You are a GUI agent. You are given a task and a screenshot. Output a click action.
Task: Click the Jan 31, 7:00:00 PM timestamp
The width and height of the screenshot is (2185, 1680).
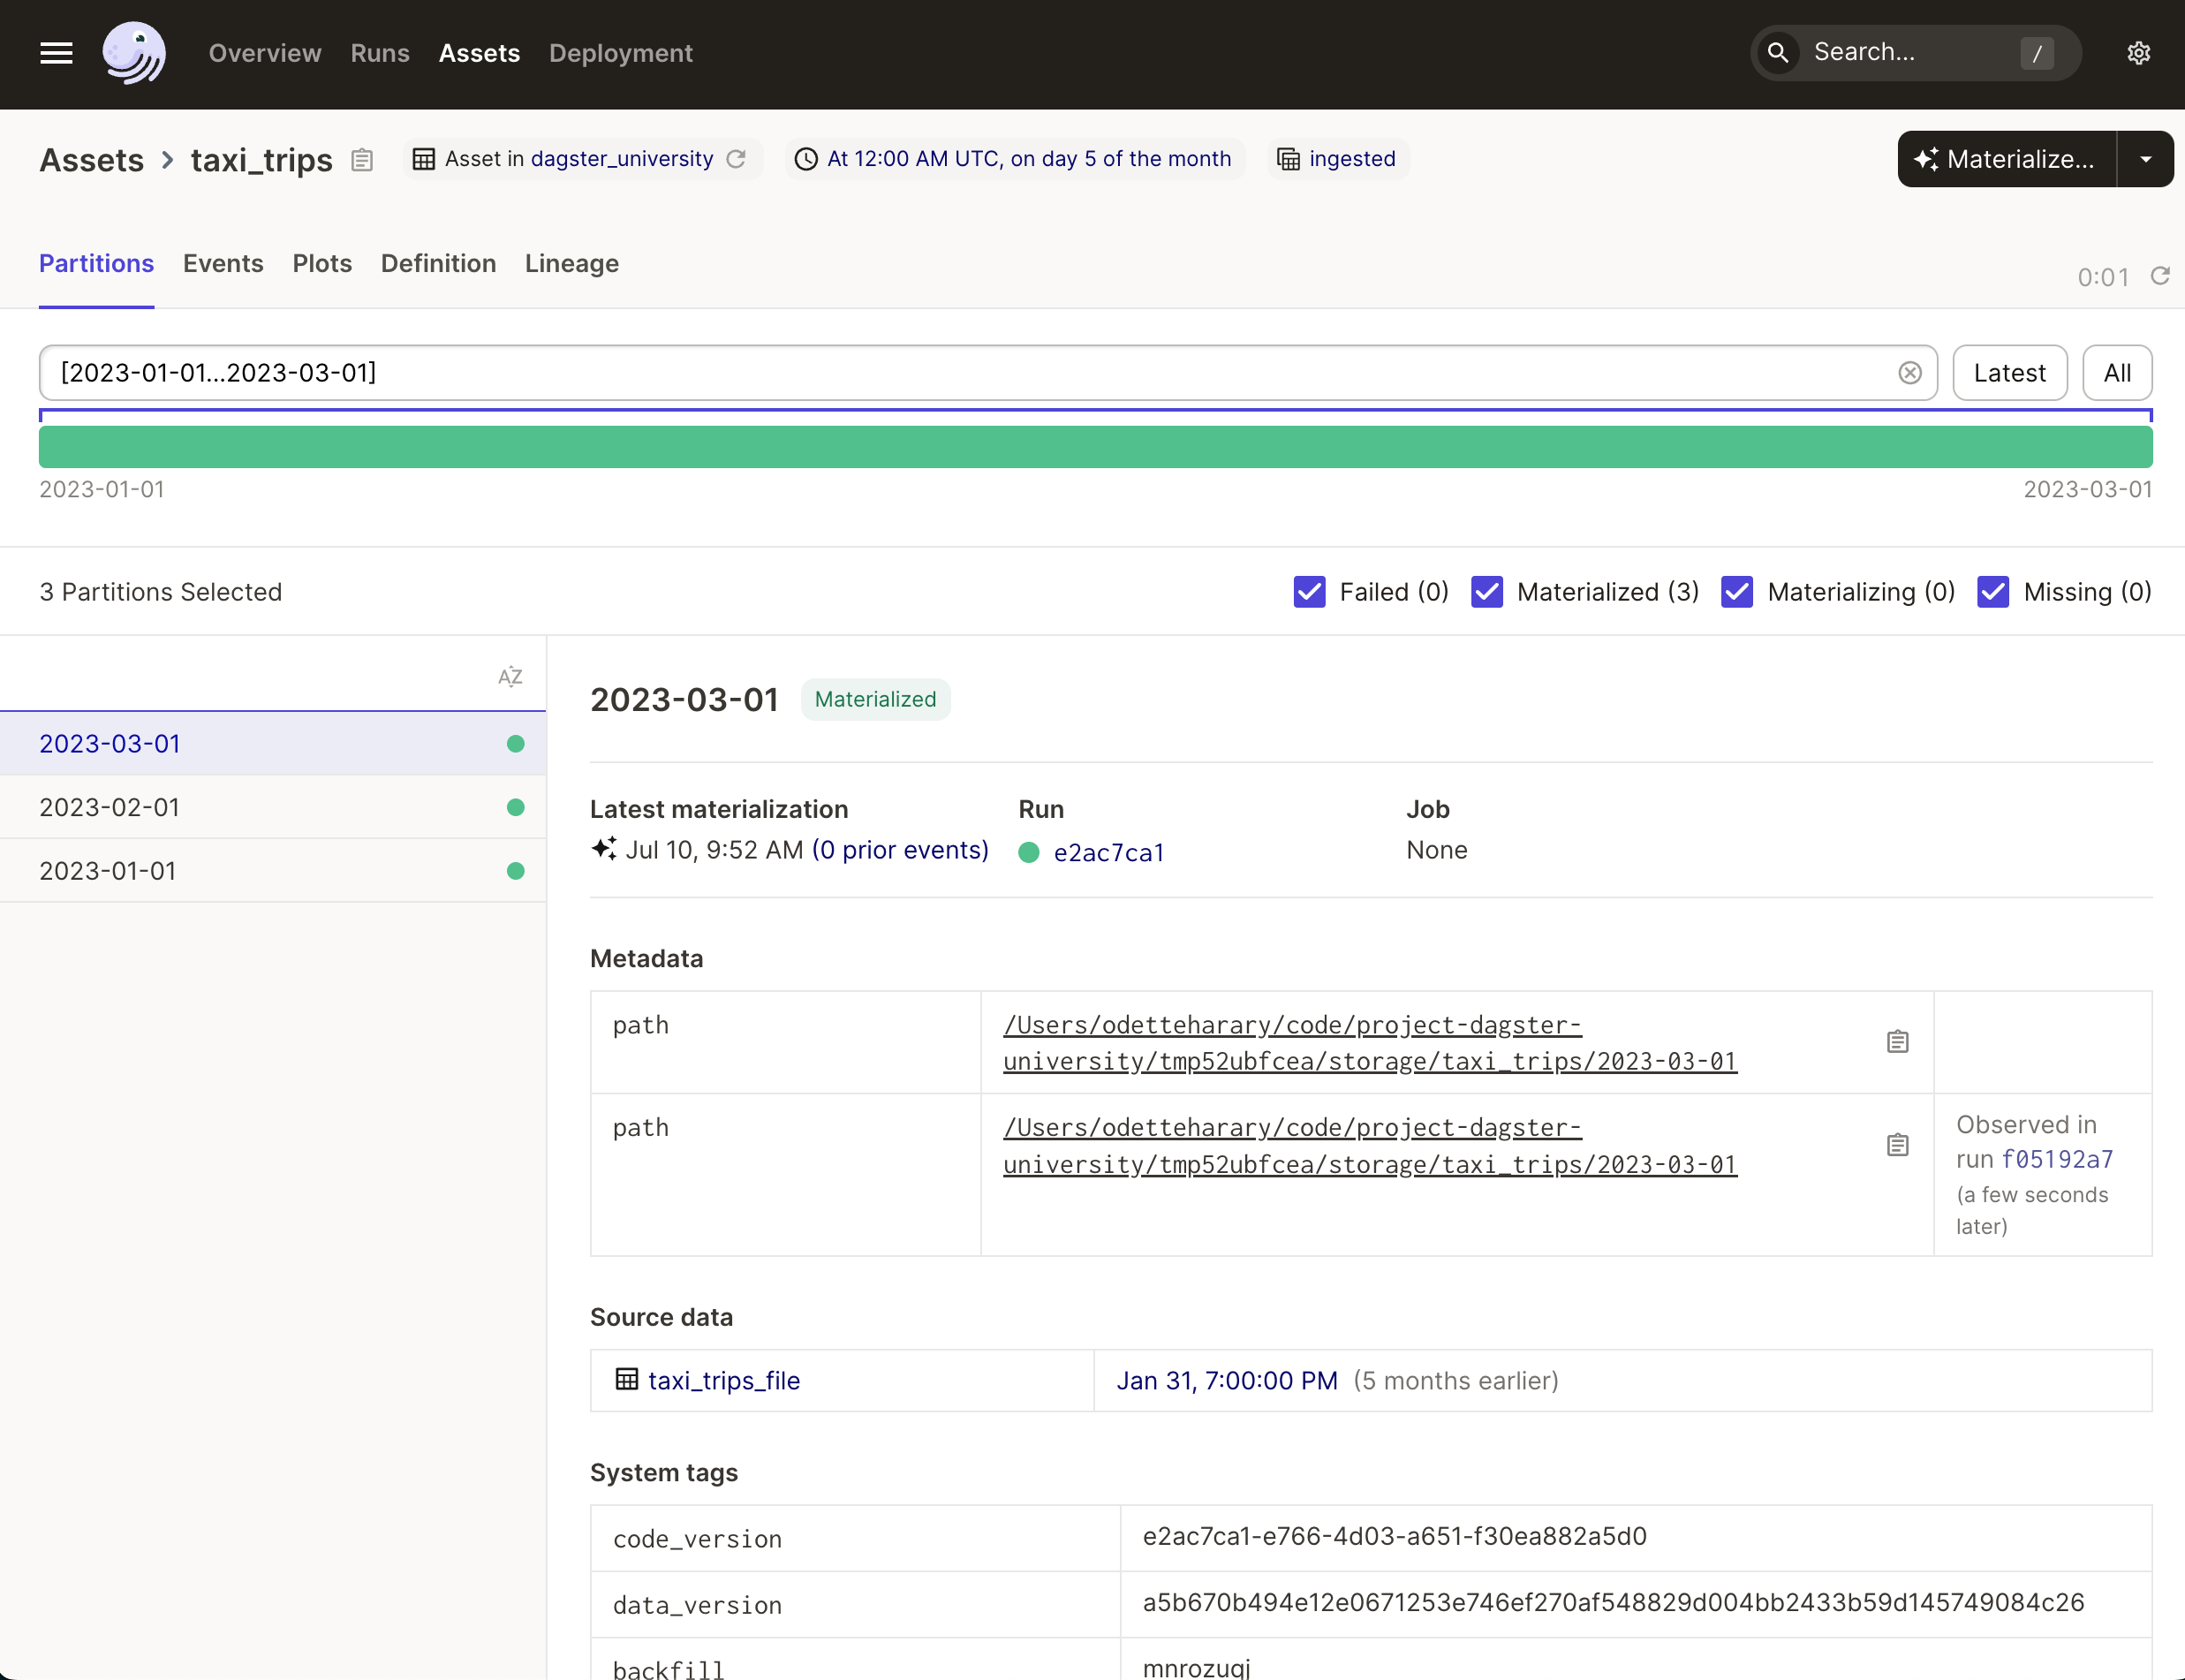tap(1227, 1381)
